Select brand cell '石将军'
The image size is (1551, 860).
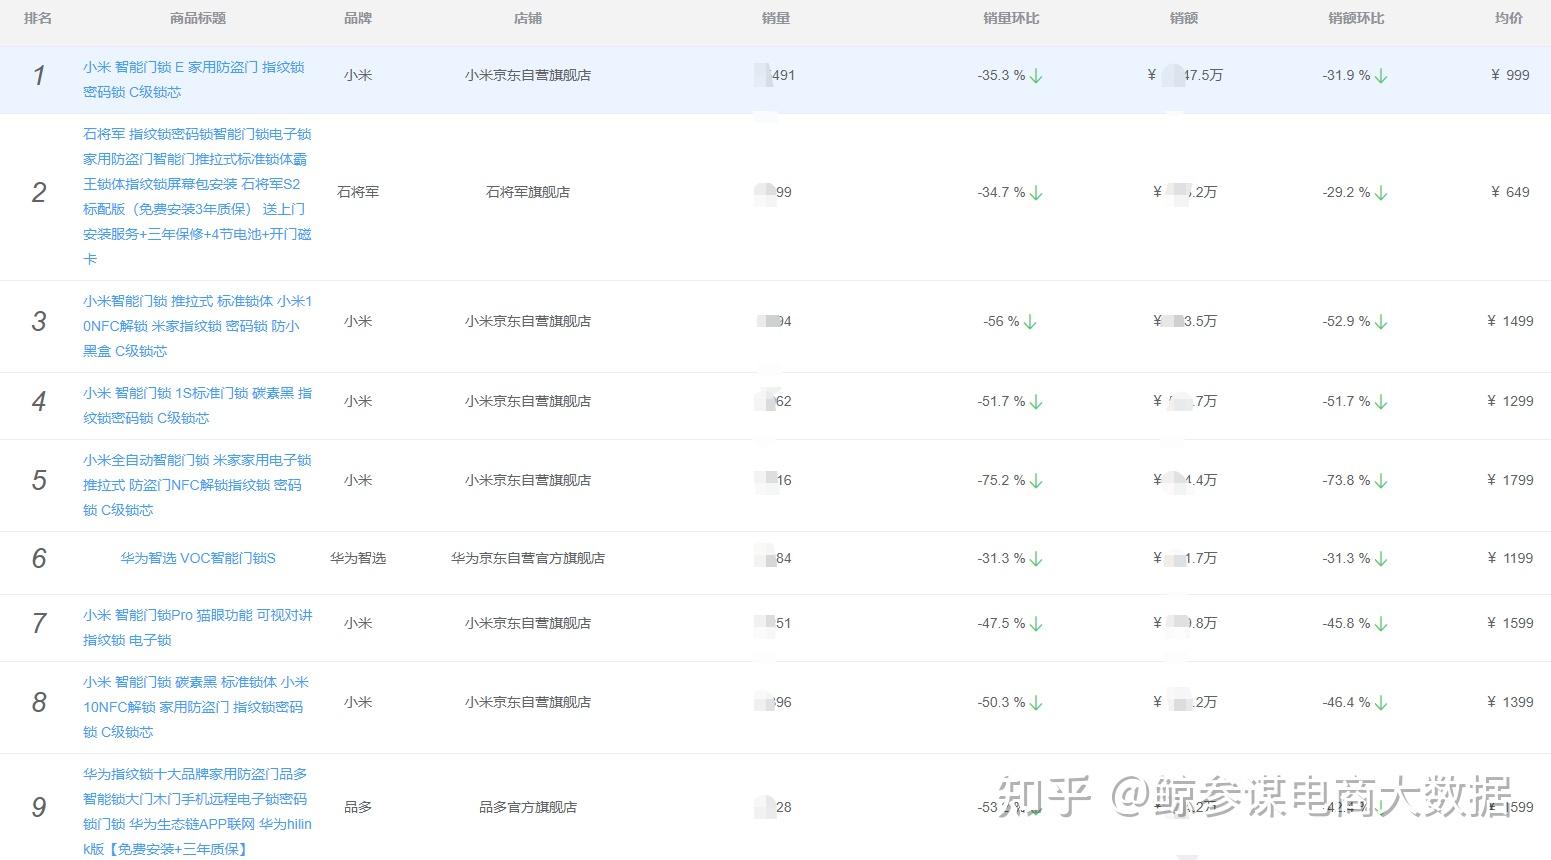point(358,192)
